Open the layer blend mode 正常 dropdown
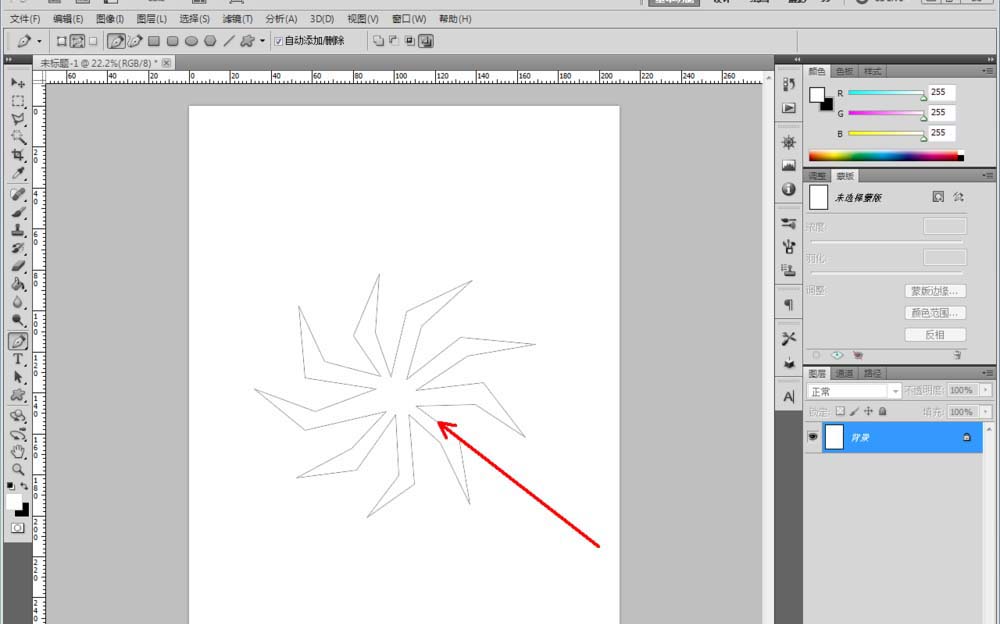Screen dimensions: 1000x624 (x=895, y=391)
